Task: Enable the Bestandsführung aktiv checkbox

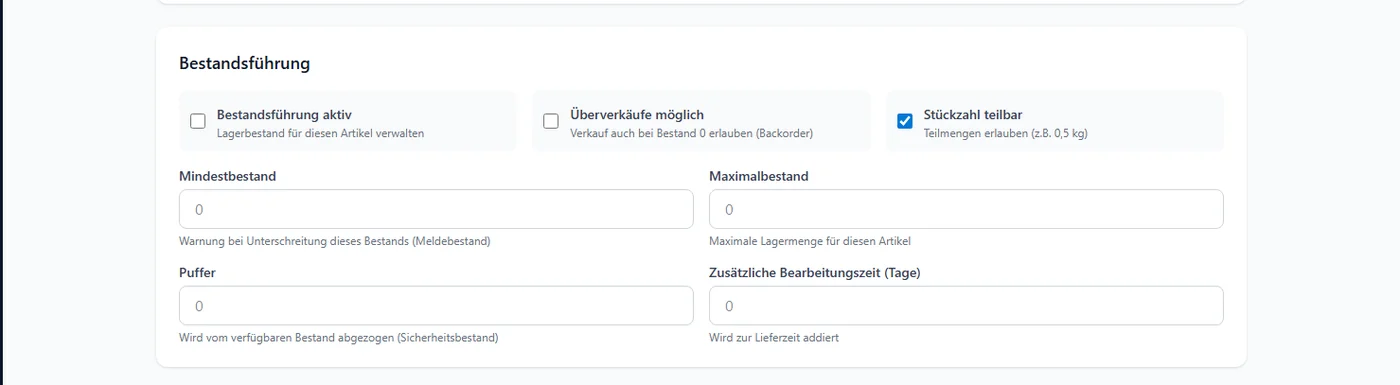Action: (198, 122)
